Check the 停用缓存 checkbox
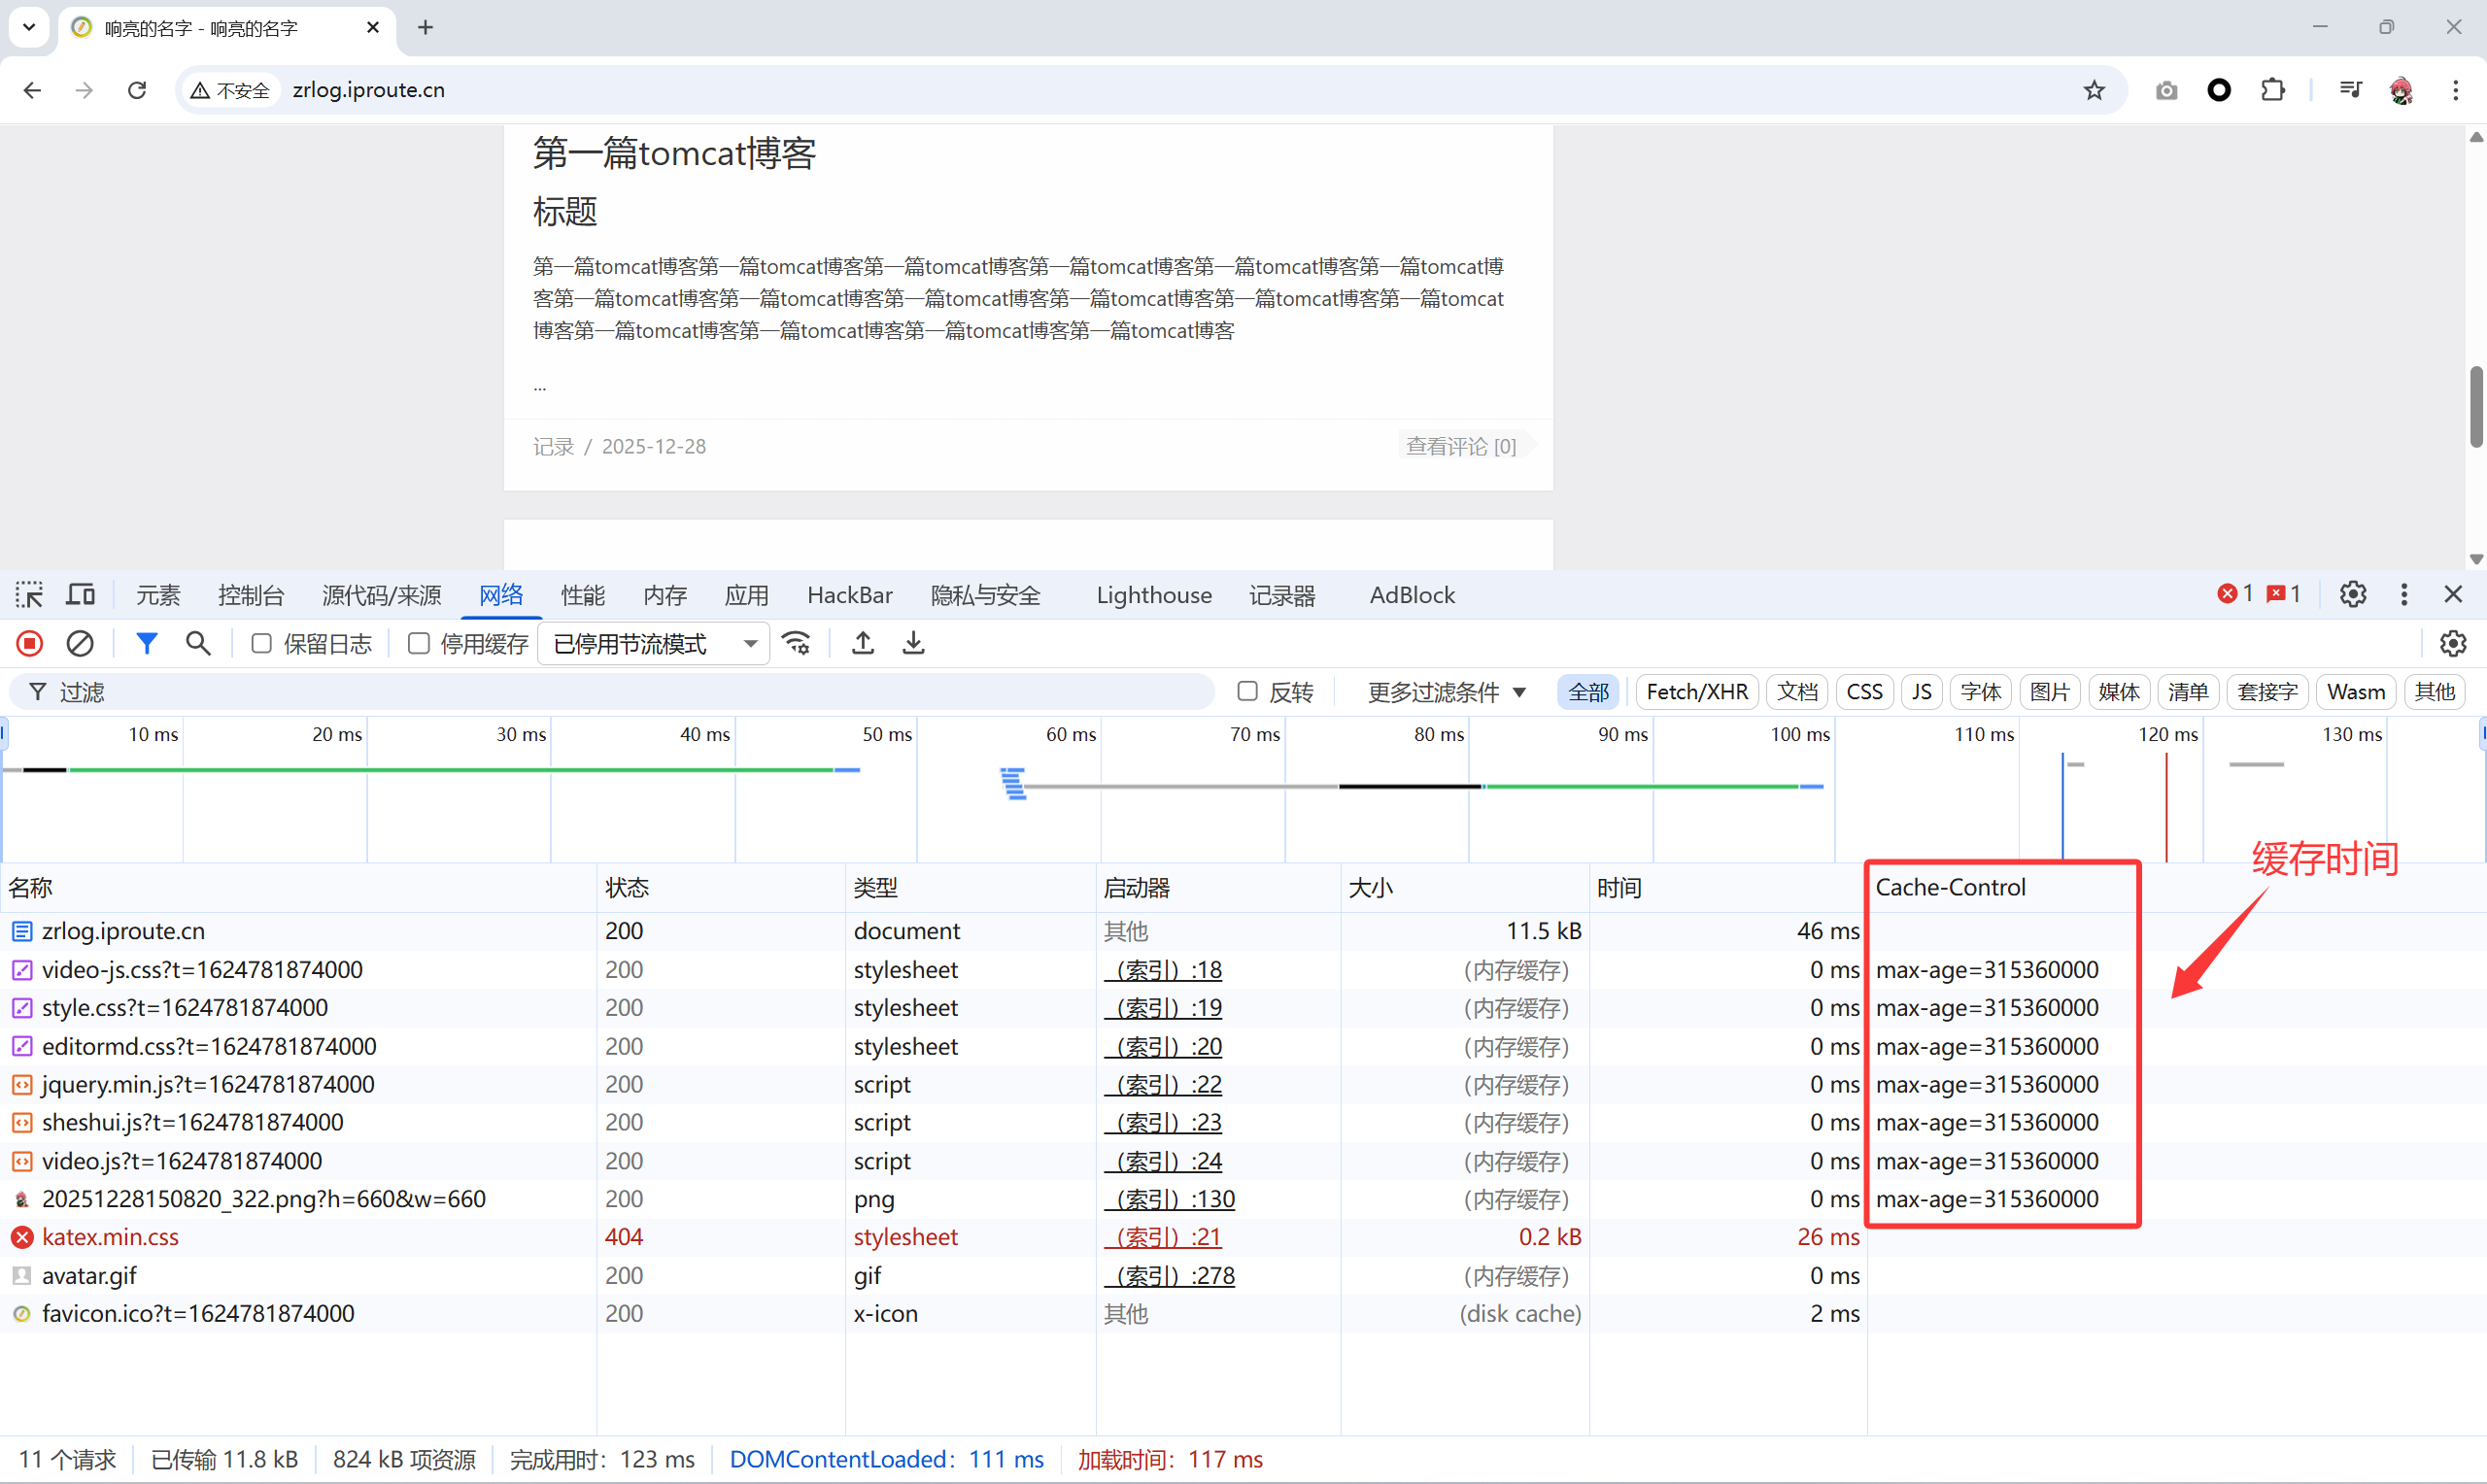 coord(419,643)
